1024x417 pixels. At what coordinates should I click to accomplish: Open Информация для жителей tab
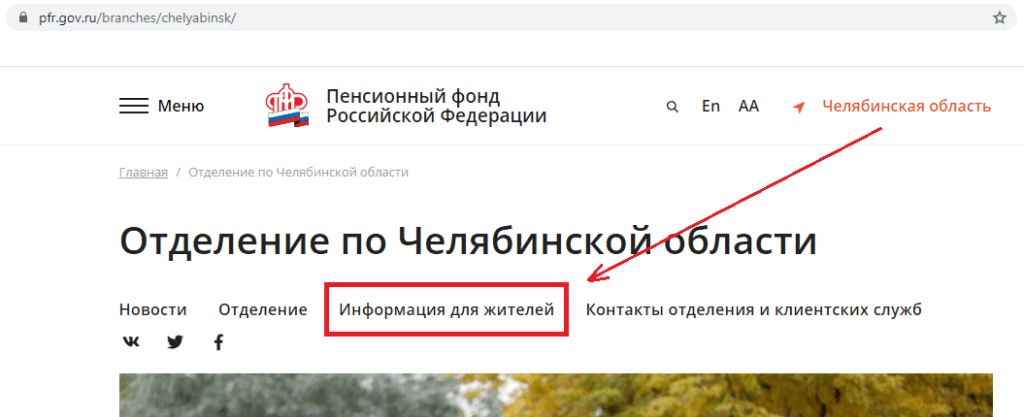click(447, 309)
